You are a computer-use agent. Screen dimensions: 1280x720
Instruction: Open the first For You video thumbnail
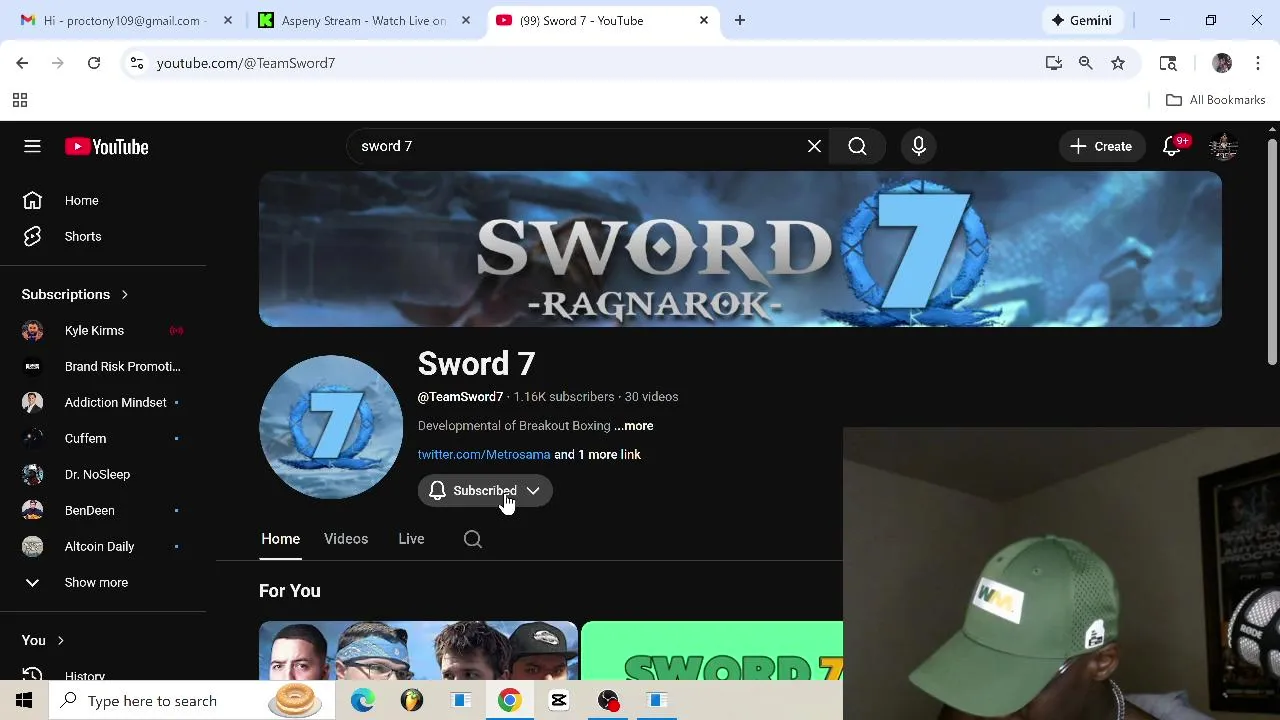click(x=418, y=651)
